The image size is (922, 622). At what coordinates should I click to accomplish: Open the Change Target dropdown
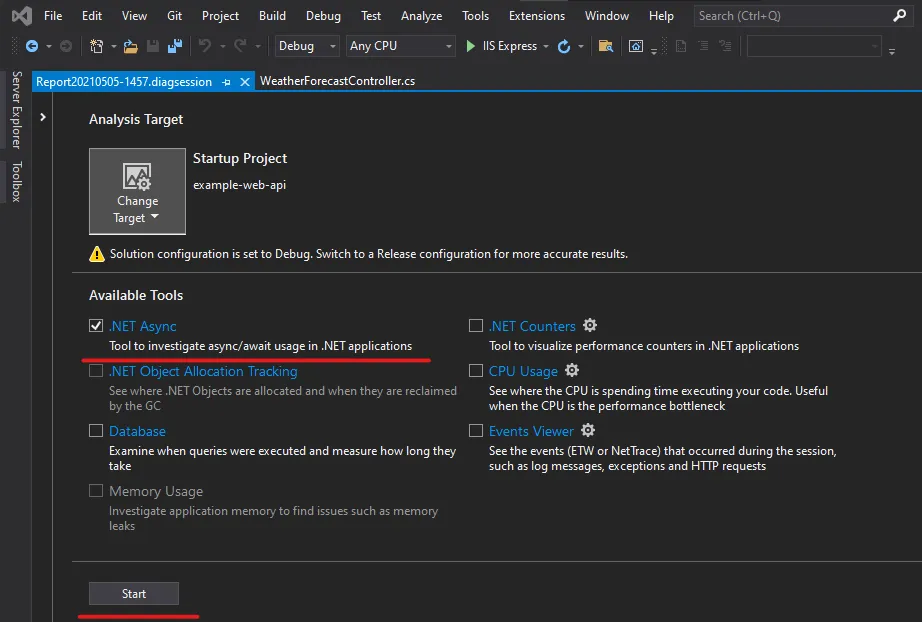[137, 191]
